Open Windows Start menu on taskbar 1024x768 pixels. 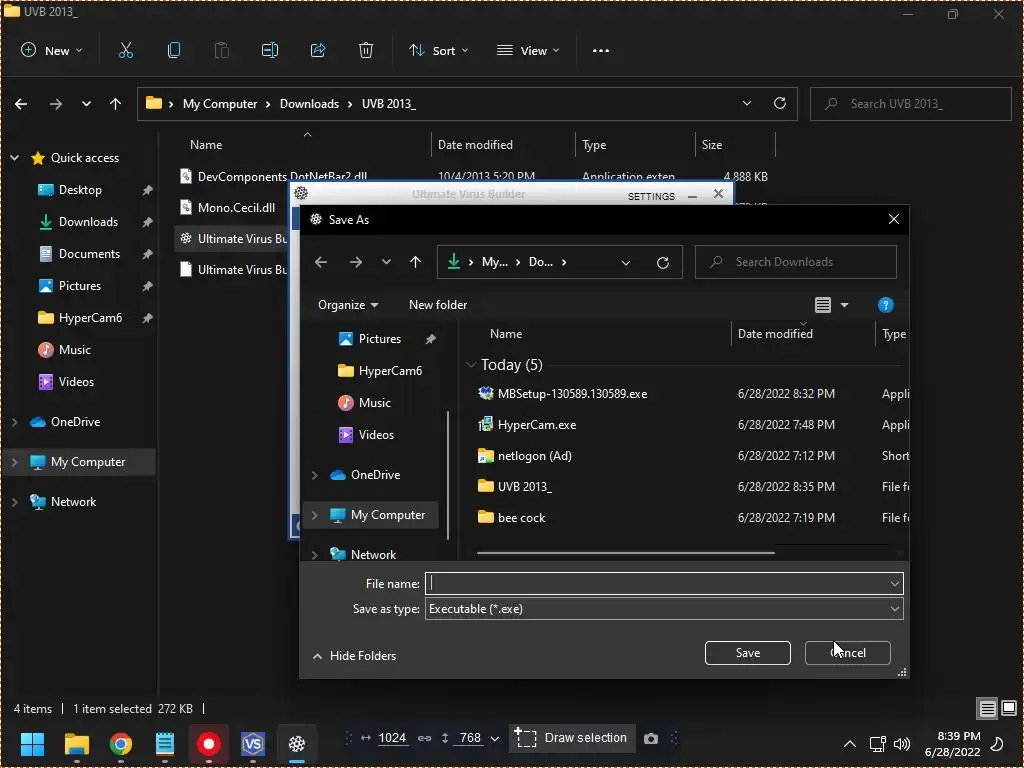click(32, 743)
